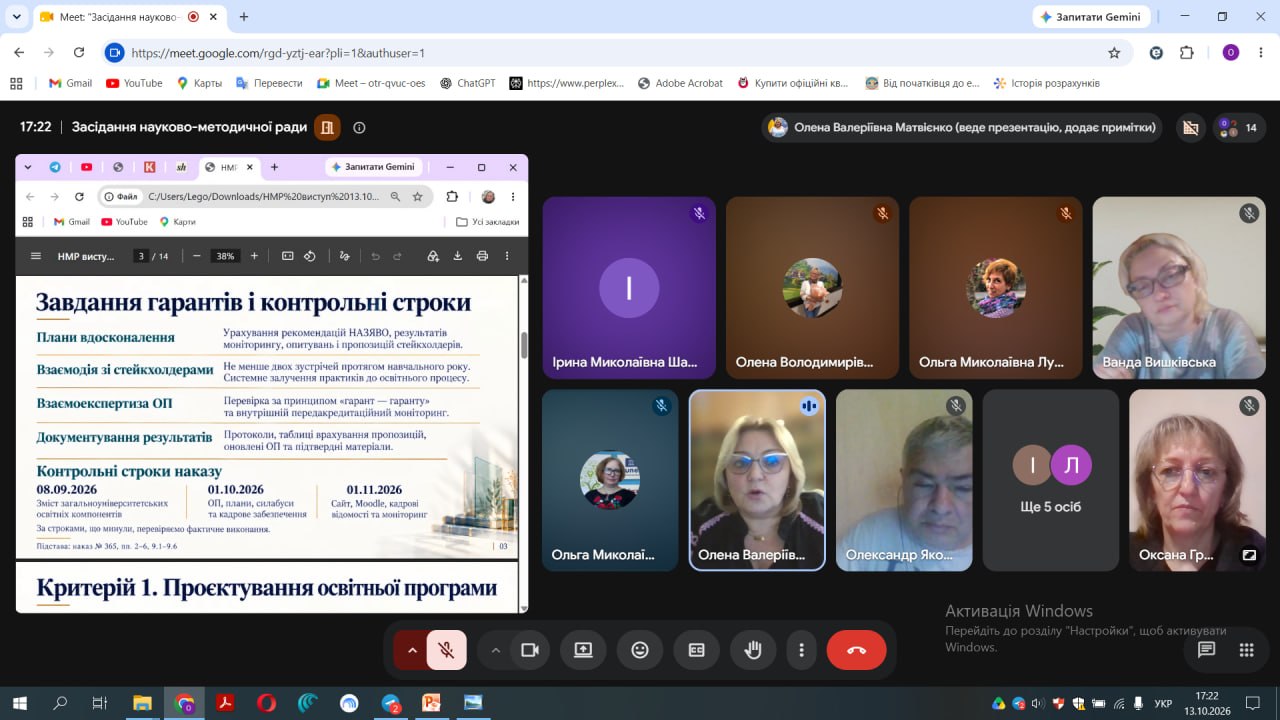This screenshot has height=720, width=1280.
Task: Open the Adobe Acrobat bookmark
Action: tap(679, 83)
